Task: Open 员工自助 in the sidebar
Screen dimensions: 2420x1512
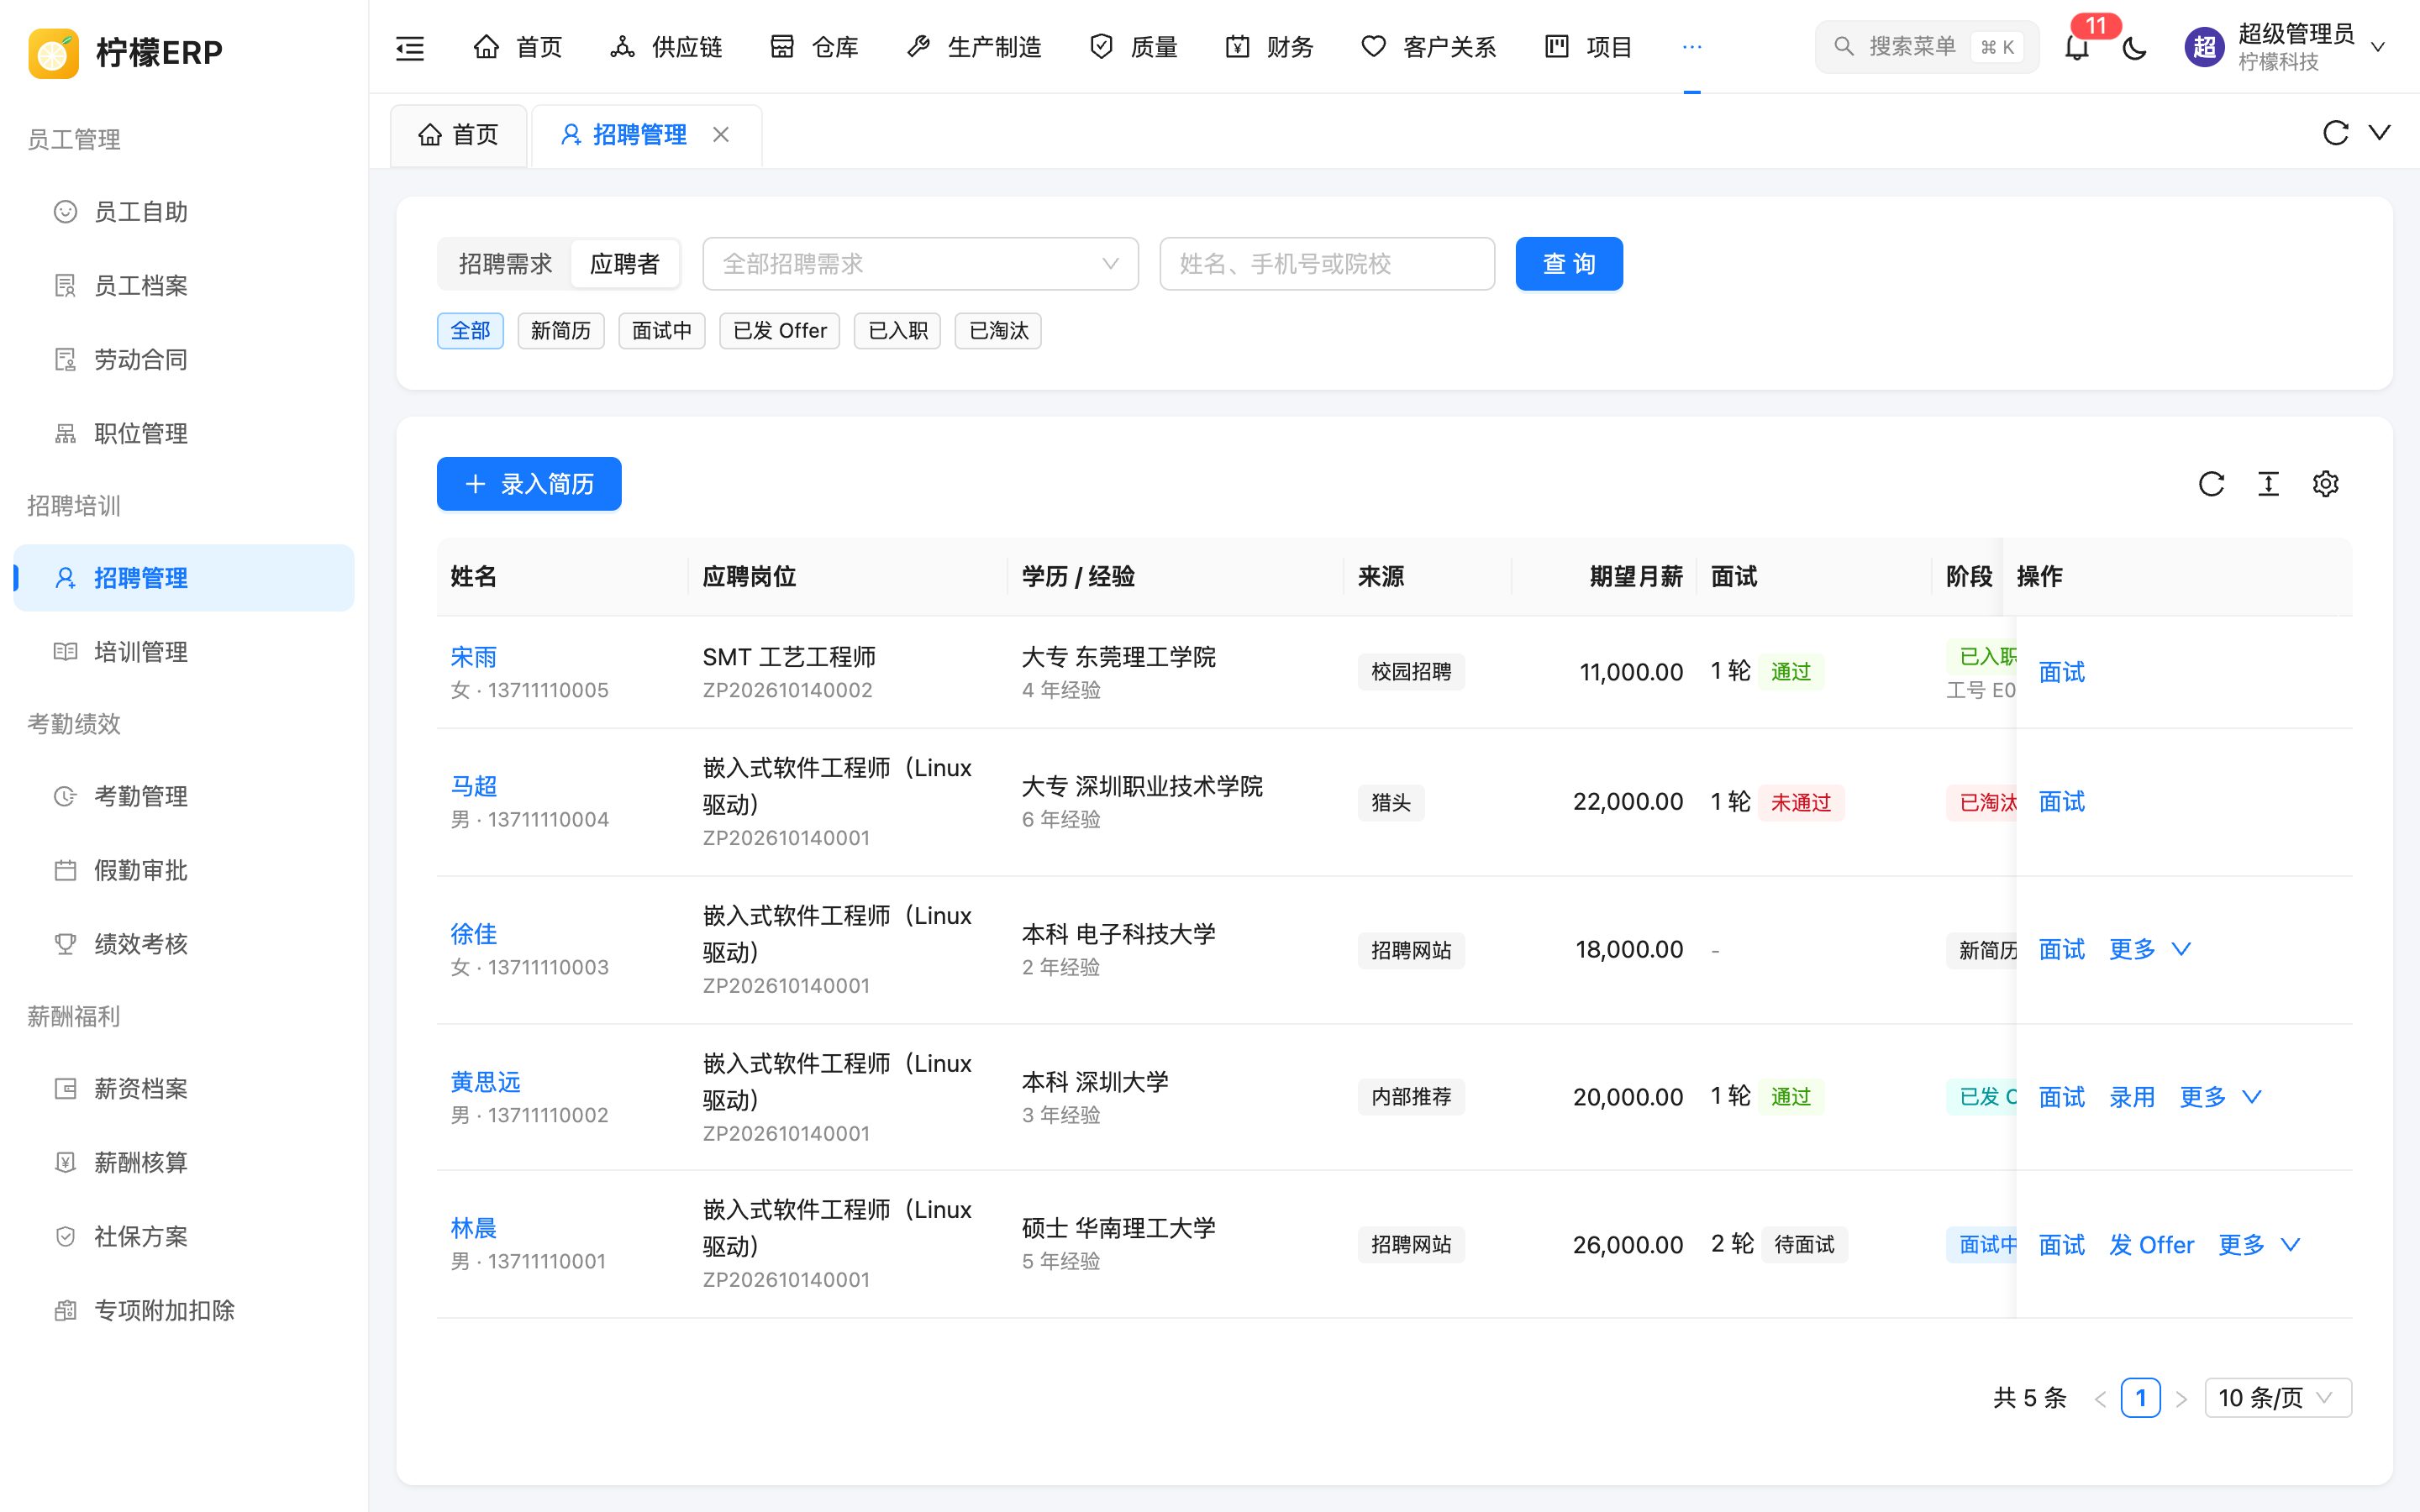Action: [x=184, y=212]
